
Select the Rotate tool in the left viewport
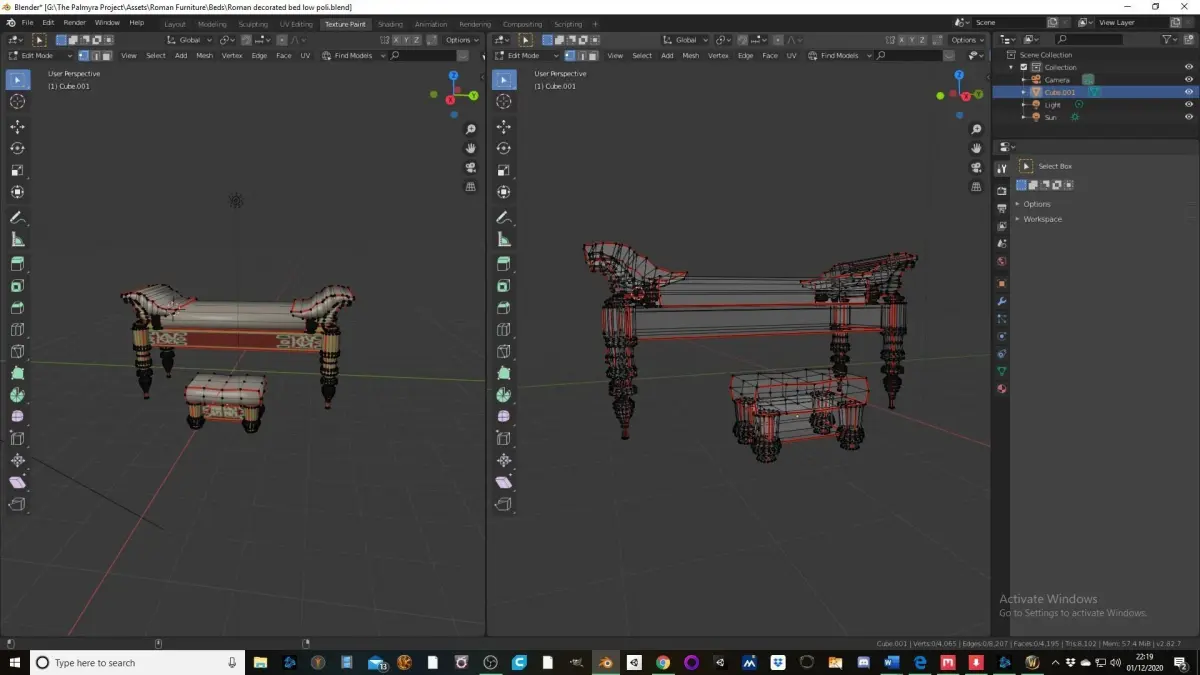pyautogui.click(x=17, y=148)
